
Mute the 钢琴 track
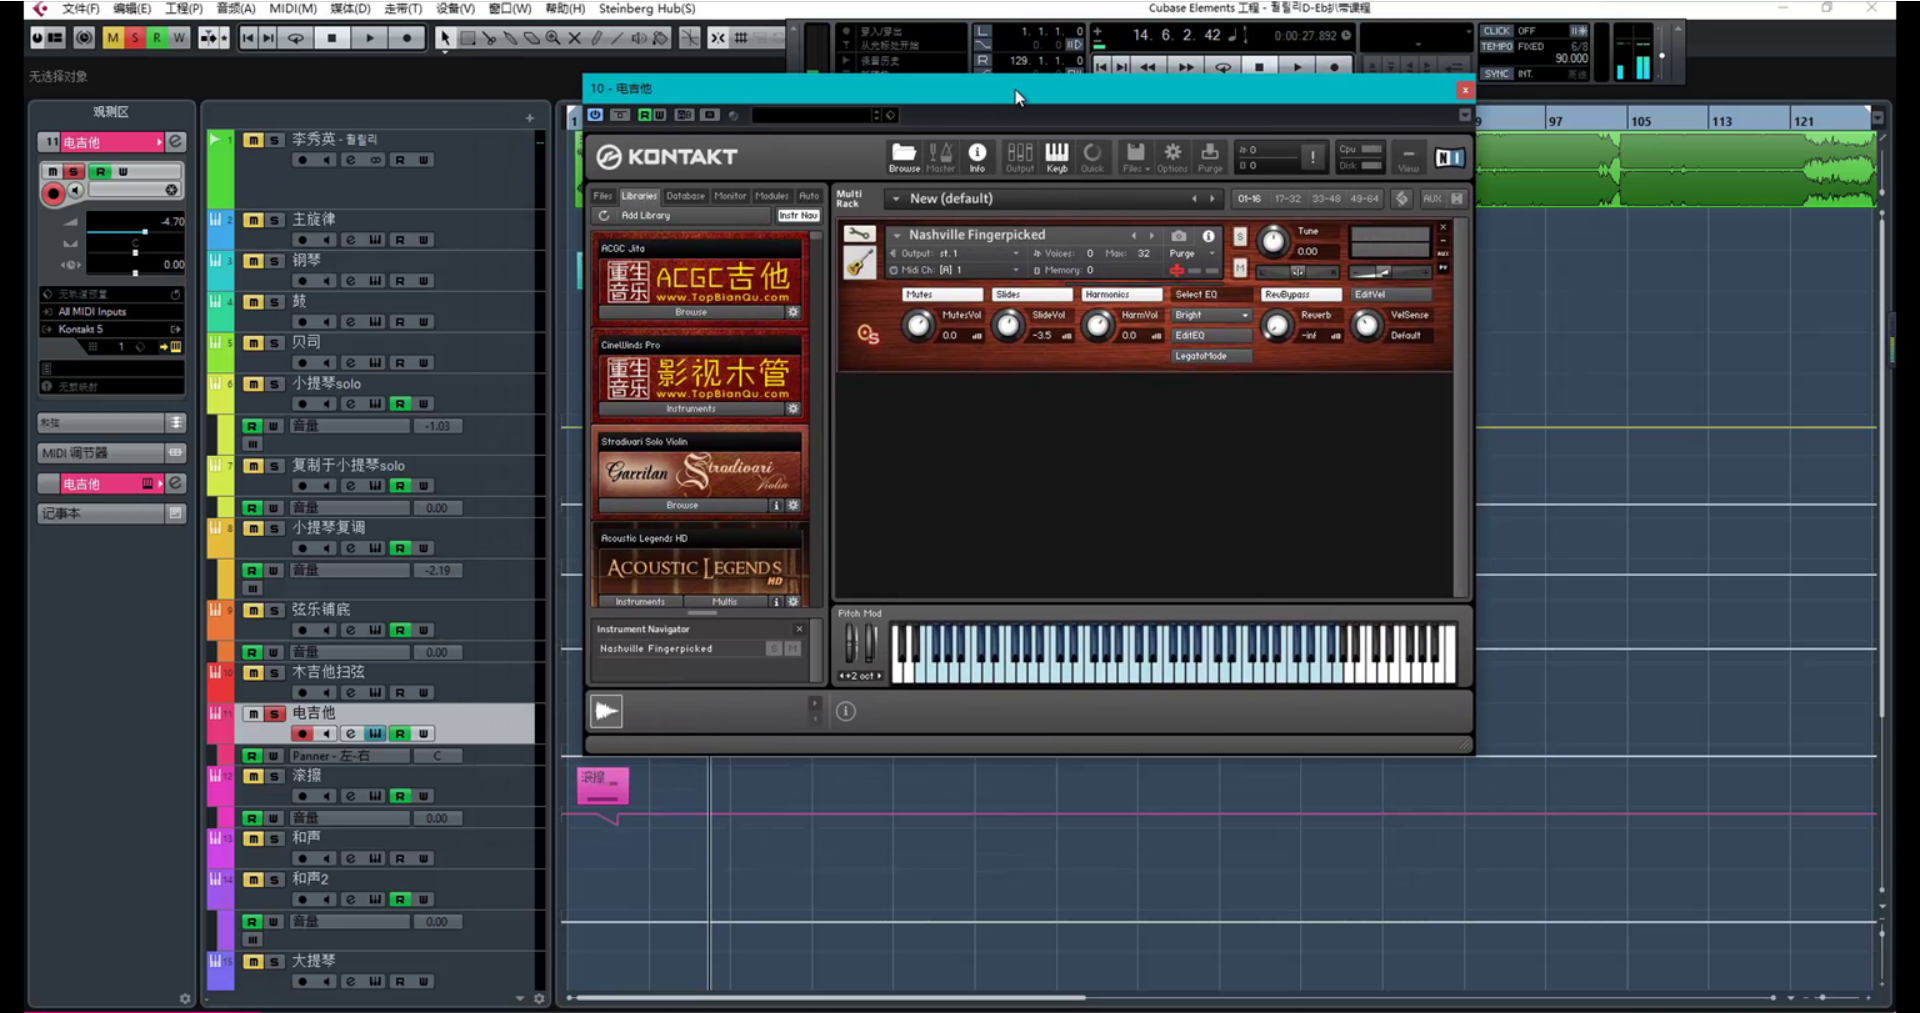click(253, 261)
